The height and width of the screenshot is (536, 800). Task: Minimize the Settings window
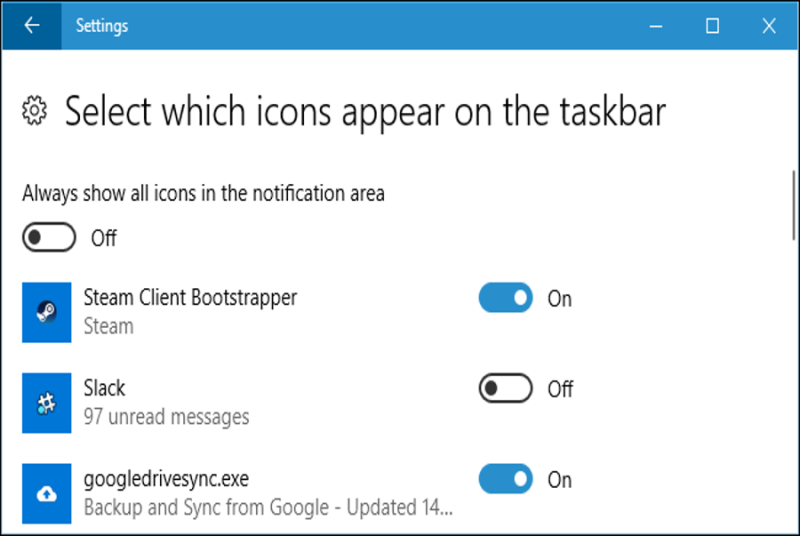(x=656, y=25)
